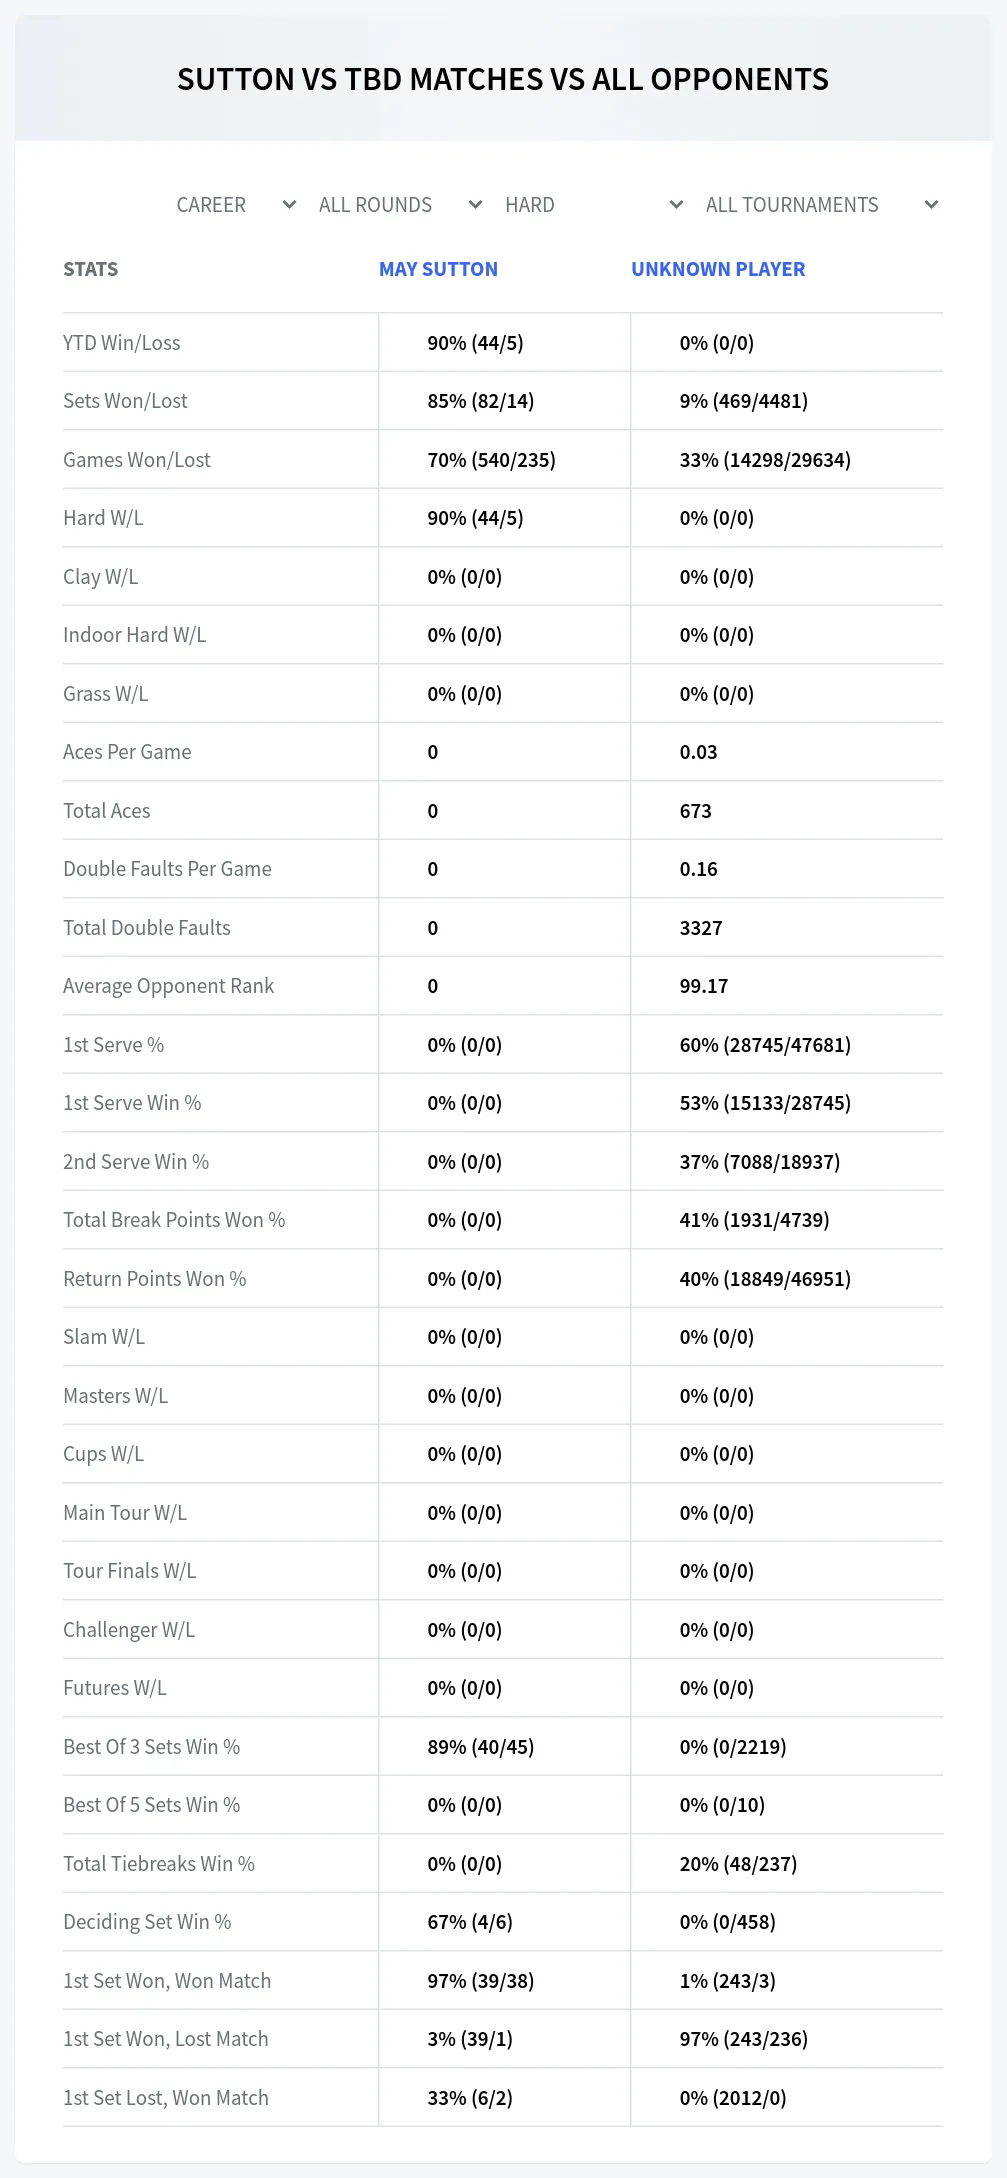
Task: Click the chevron arrow beside HARD
Action: point(676,205)
